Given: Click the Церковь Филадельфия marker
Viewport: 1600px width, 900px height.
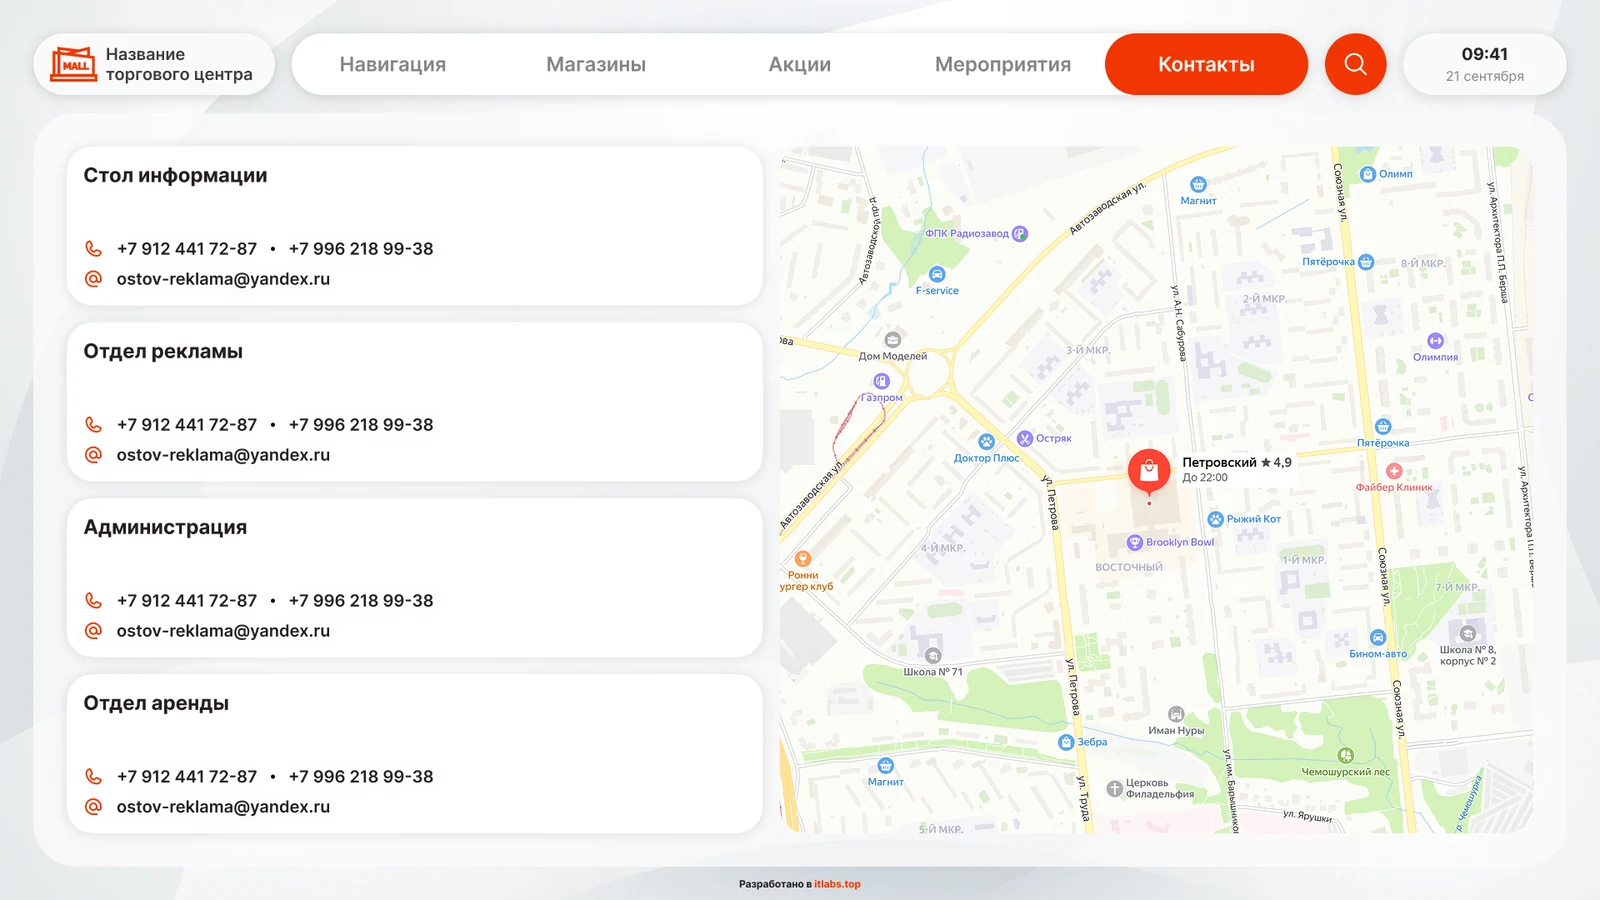Looking at the screenshot, I should [1114, 788].
